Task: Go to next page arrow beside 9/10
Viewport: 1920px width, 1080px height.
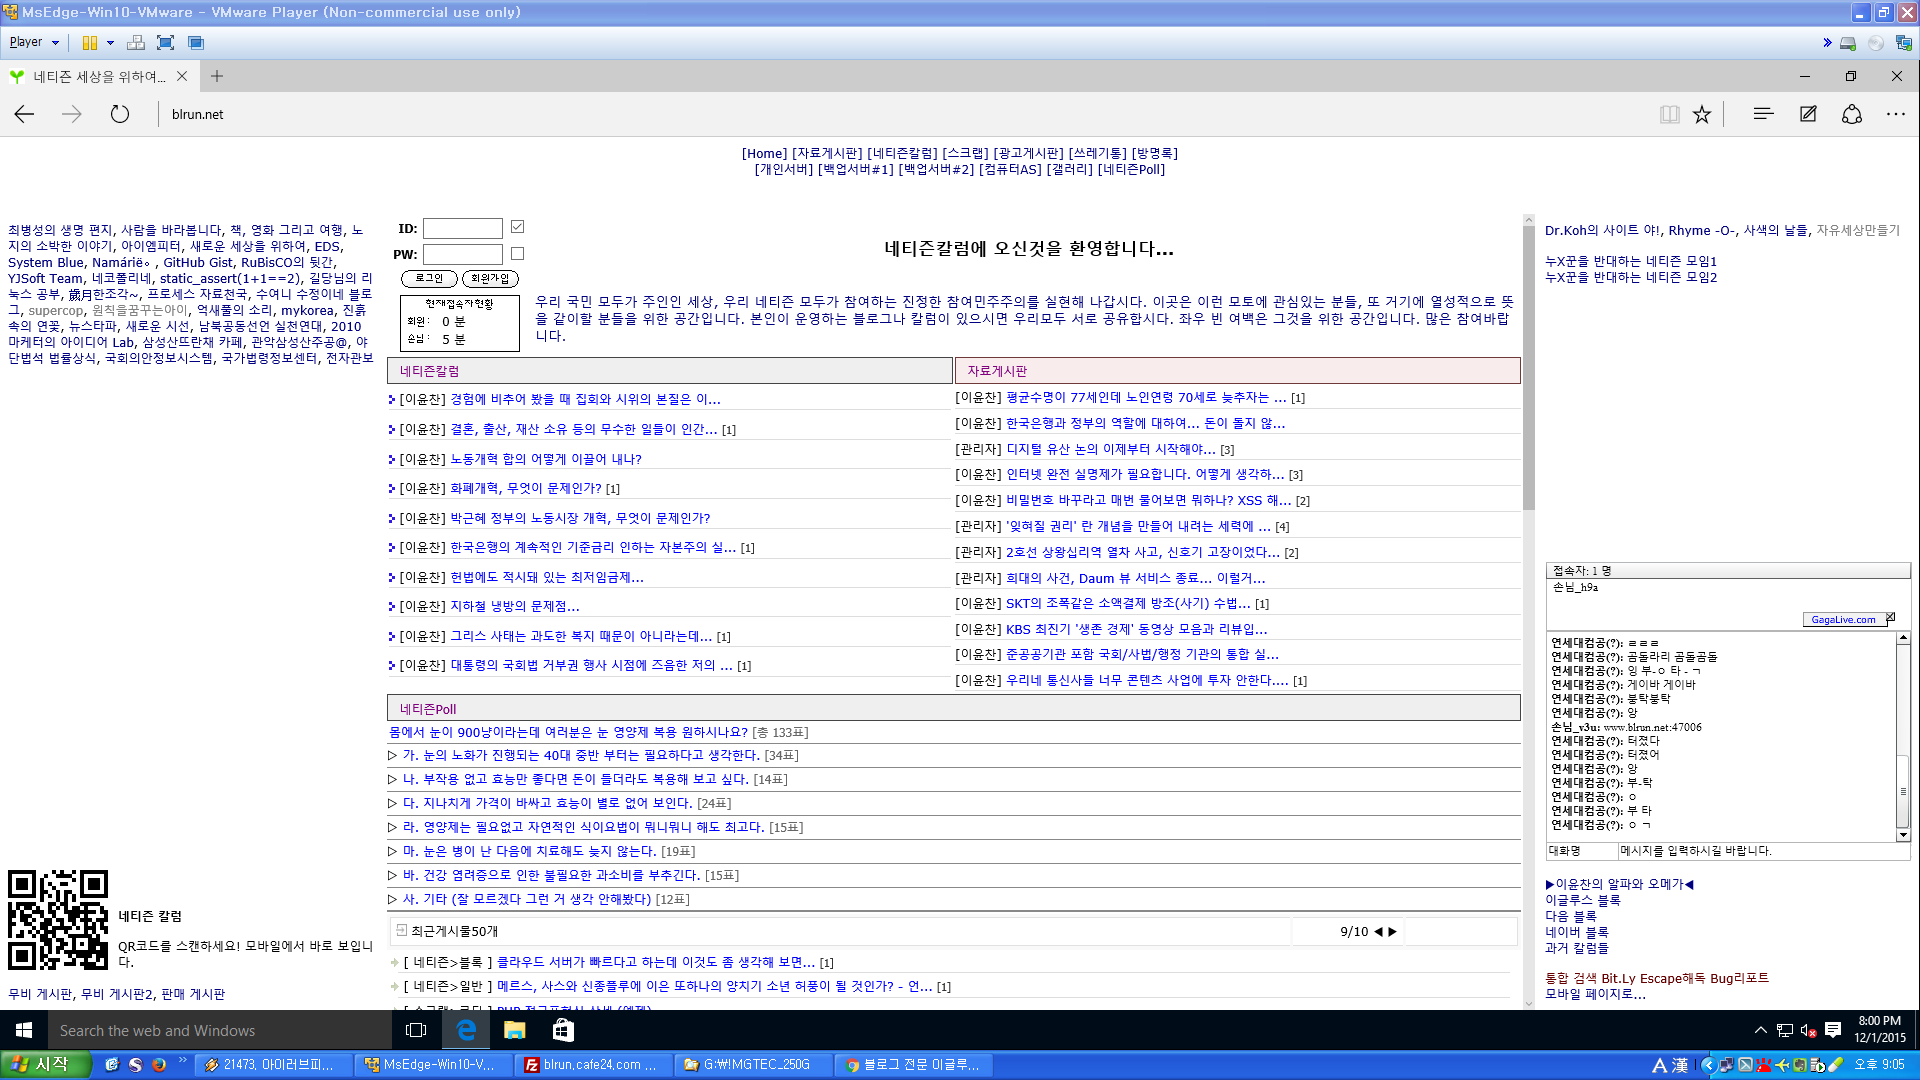Action: (1392, 931)
